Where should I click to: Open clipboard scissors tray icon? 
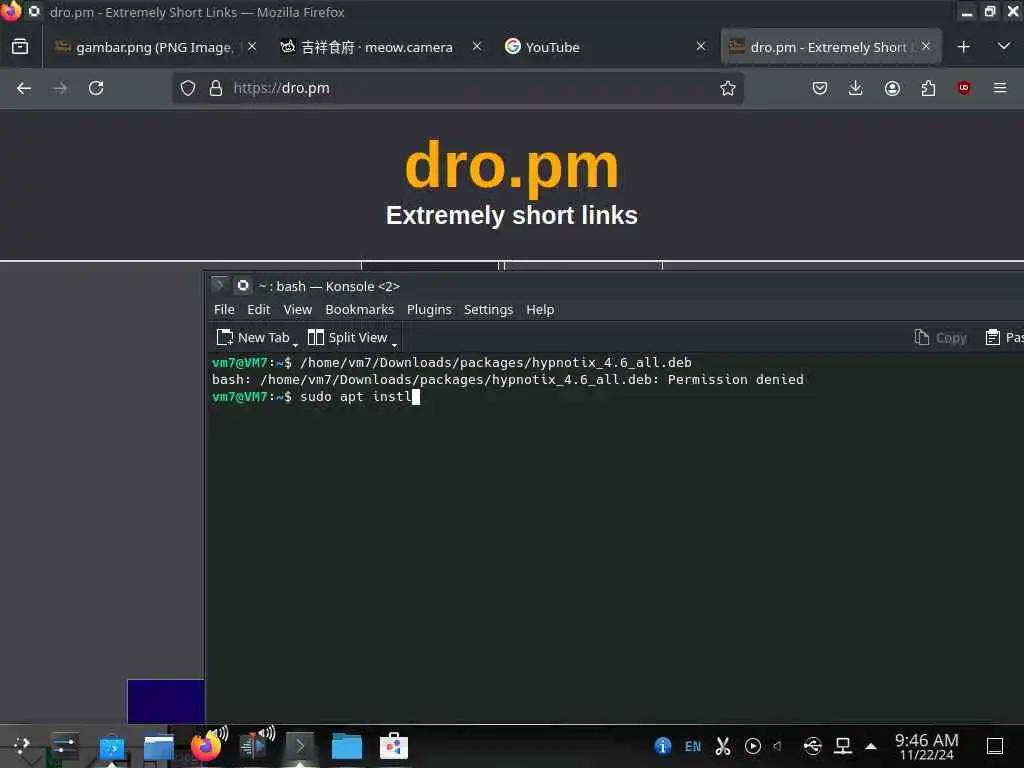pos(723,746)
